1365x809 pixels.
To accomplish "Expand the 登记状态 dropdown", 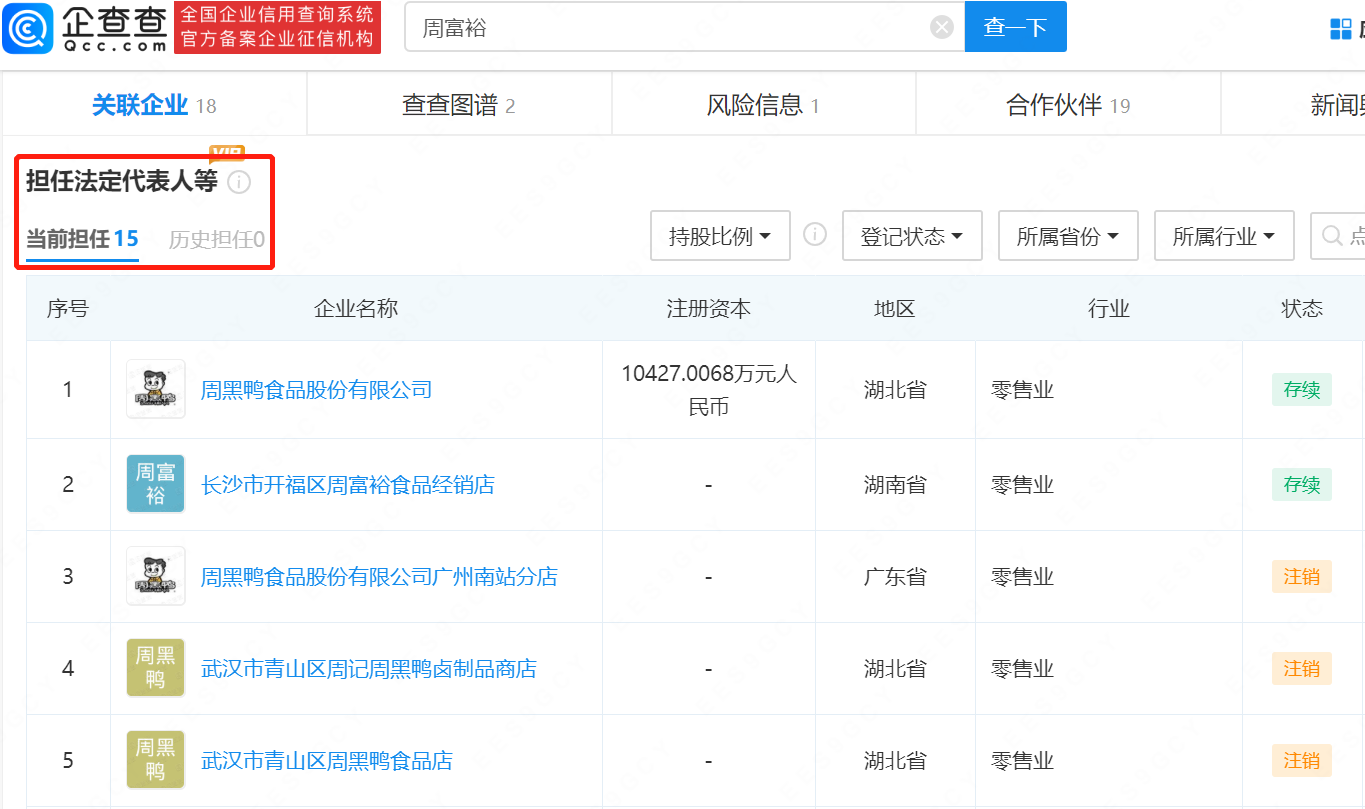I will pos(912,236).
